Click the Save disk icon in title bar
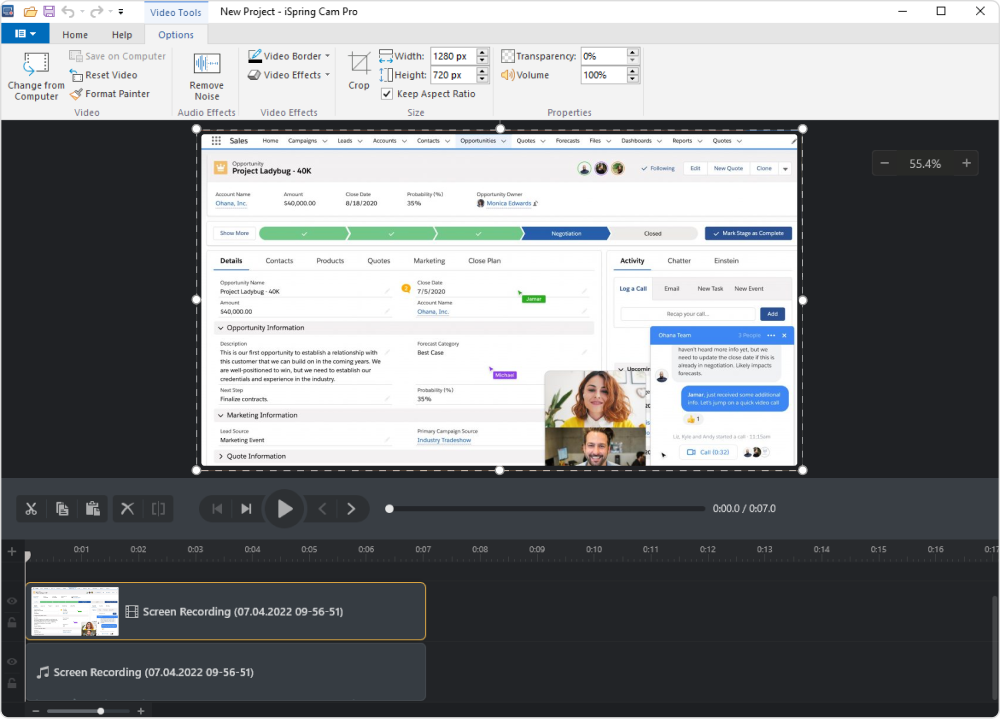The image size is (1000, 719). tap(49, 11)
